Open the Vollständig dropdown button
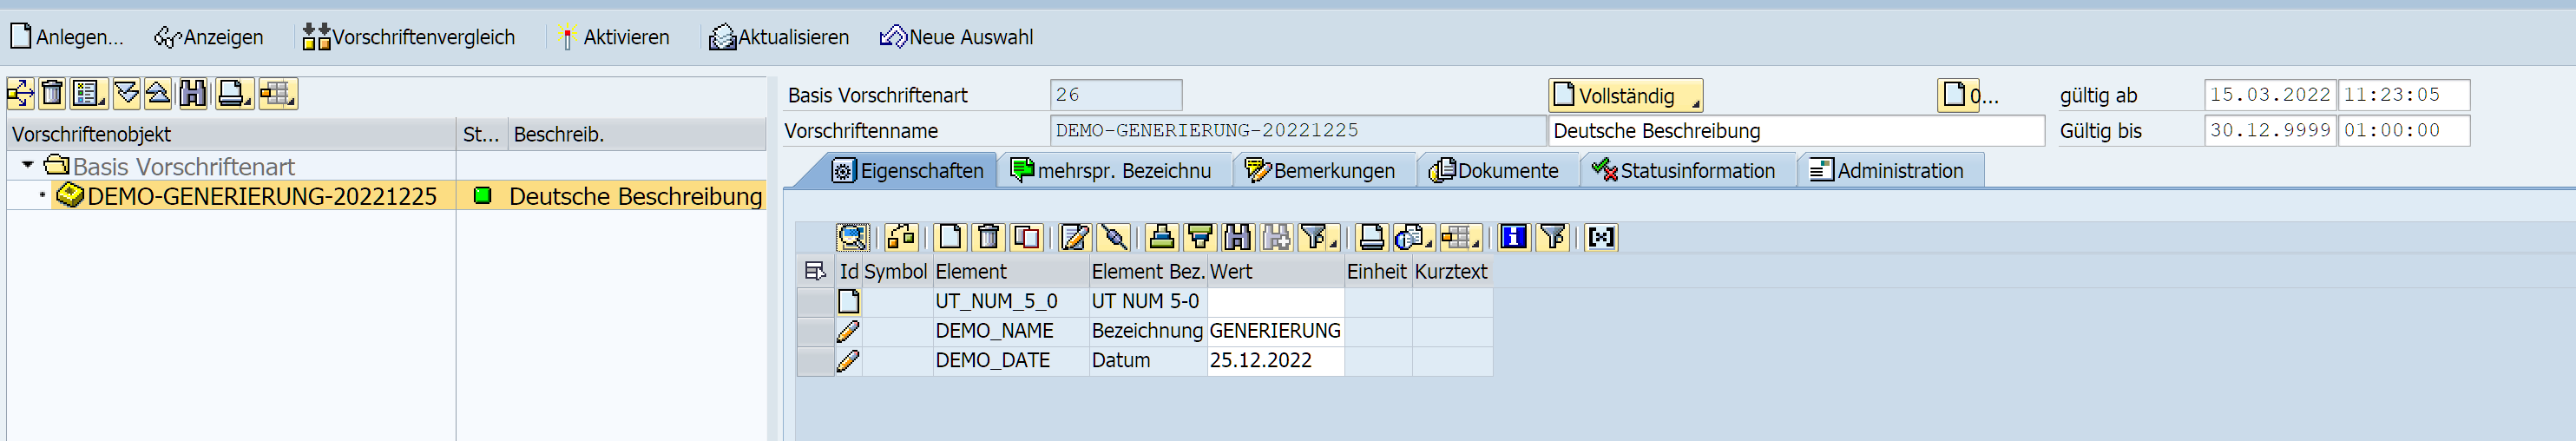The width and height of the screenshot is (2576, 441). [x=1625, y=96]
